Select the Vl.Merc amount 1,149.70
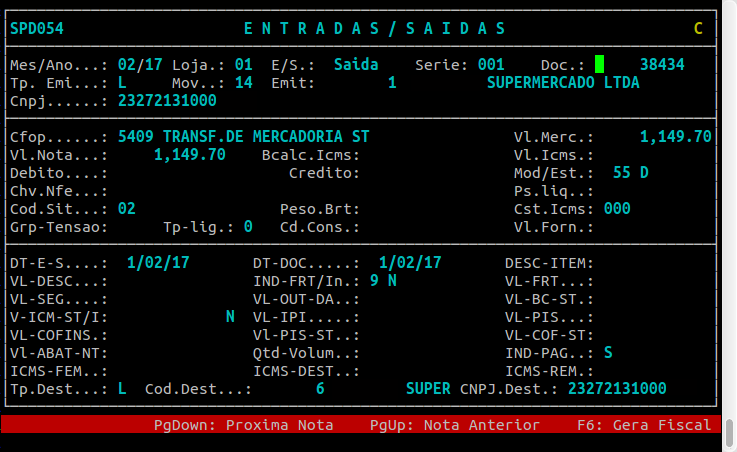The image size is (737, 452). 675,136
